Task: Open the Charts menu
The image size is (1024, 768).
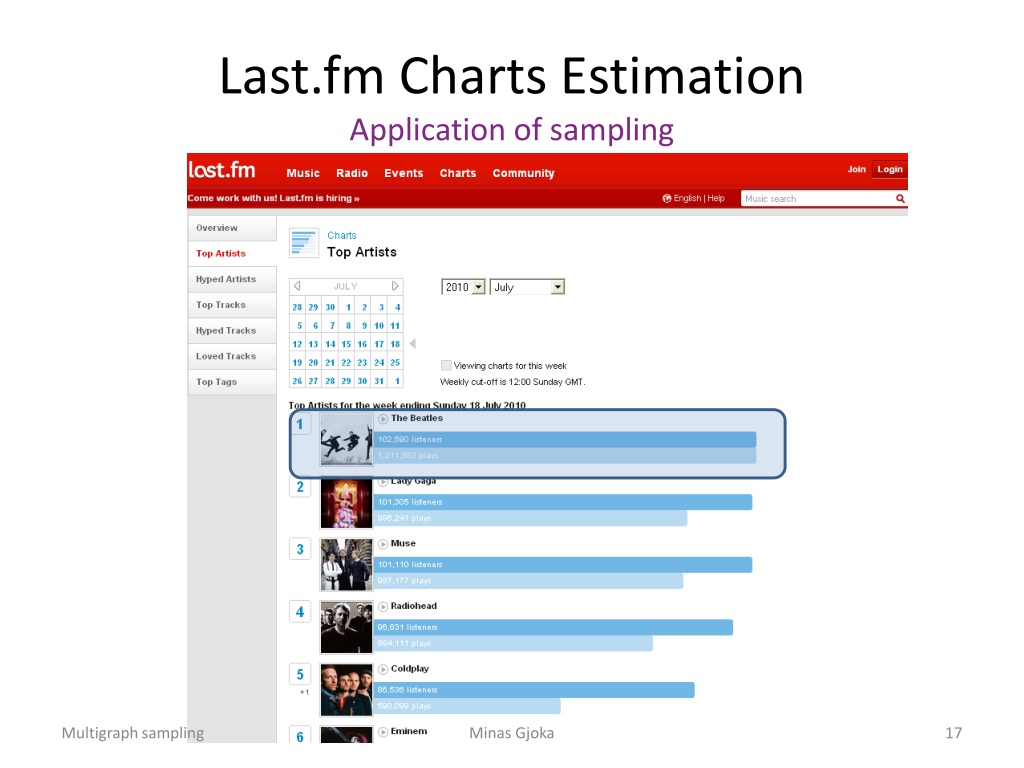Action: [x=458, y=173]
